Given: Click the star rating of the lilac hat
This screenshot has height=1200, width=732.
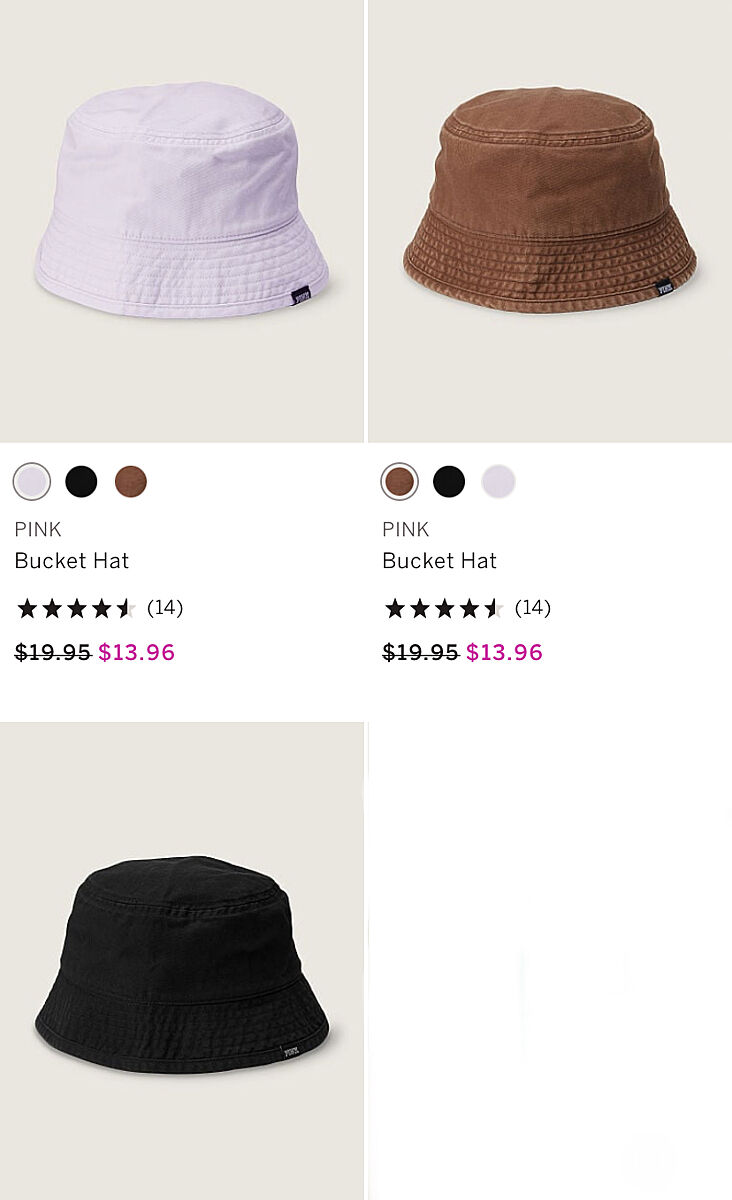Looking at the screenshot, I should point(76,608).
